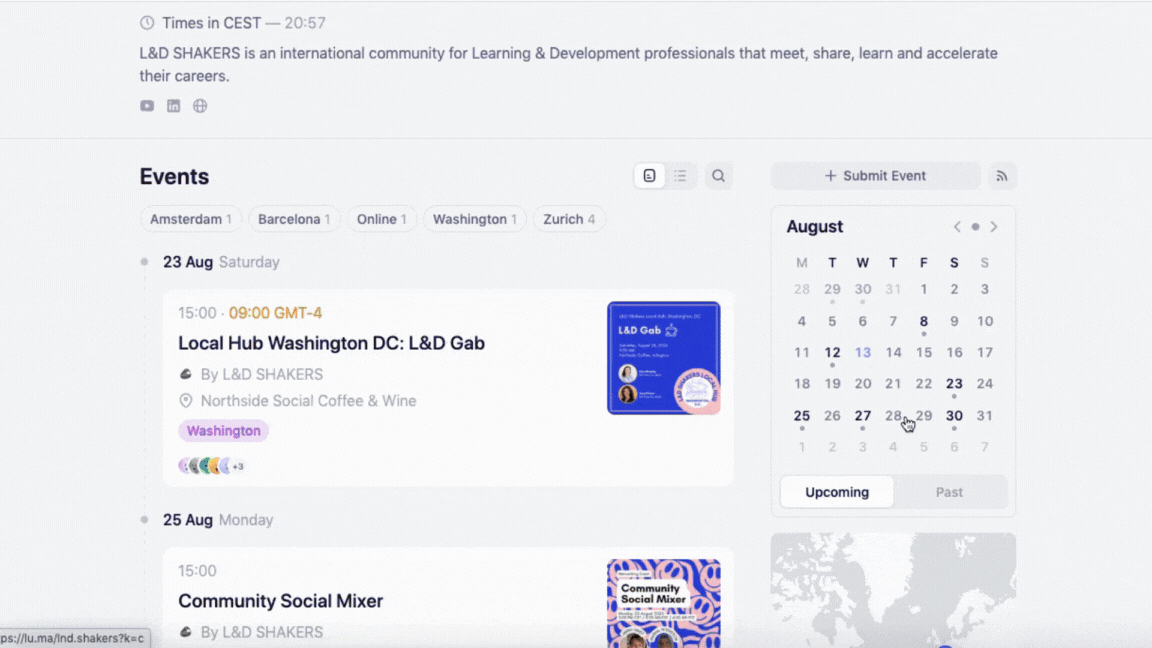Filter events by Barcelona tag
Image resolution: width=1152 pixels, height=648 pixels.
(x=294, y=219)
